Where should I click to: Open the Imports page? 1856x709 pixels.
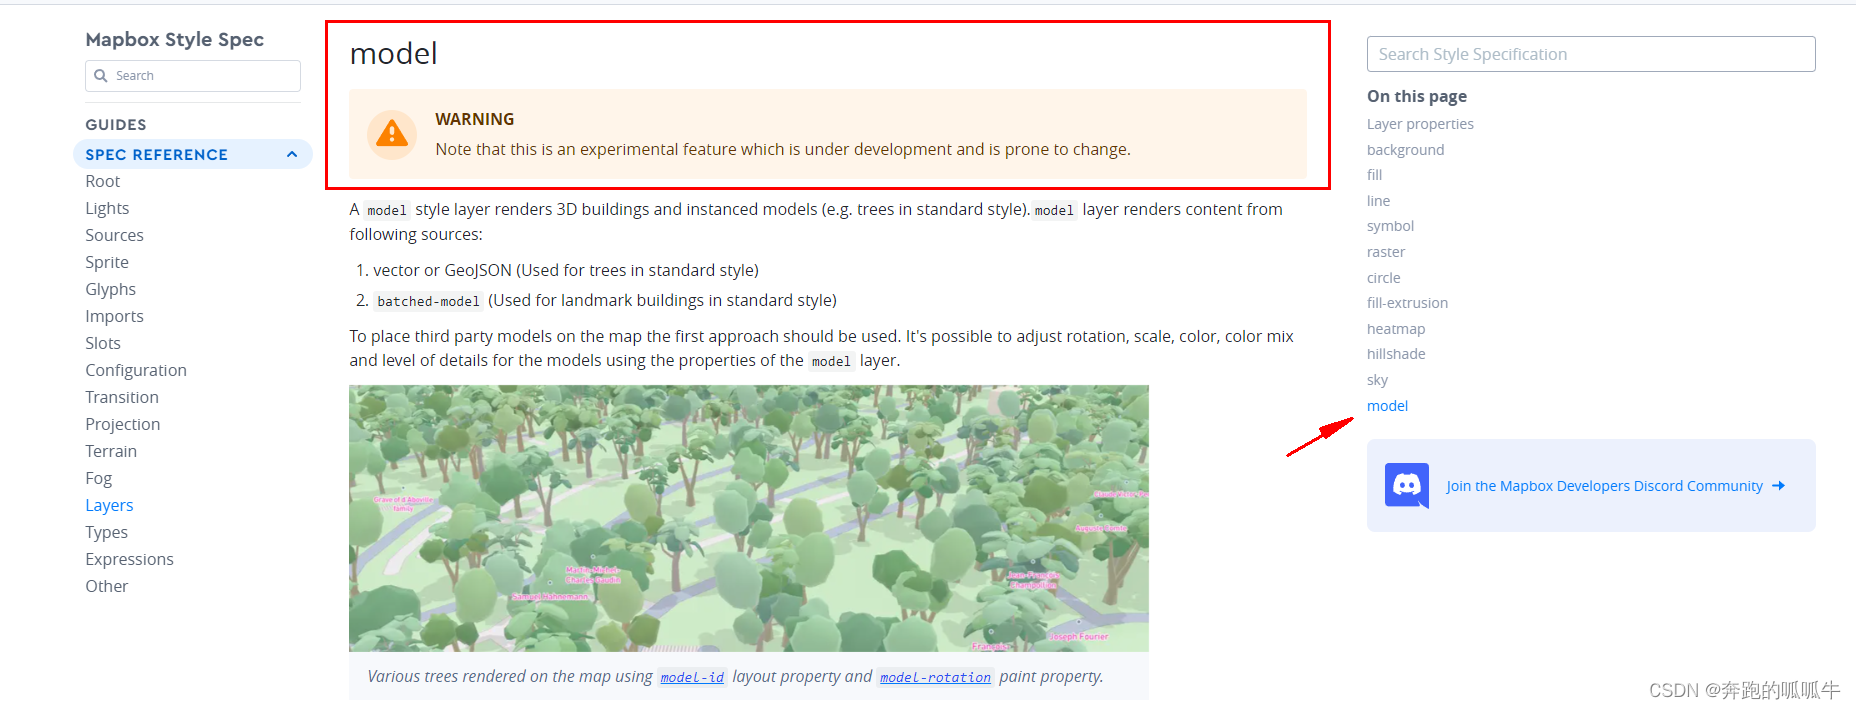click(115, 316)
